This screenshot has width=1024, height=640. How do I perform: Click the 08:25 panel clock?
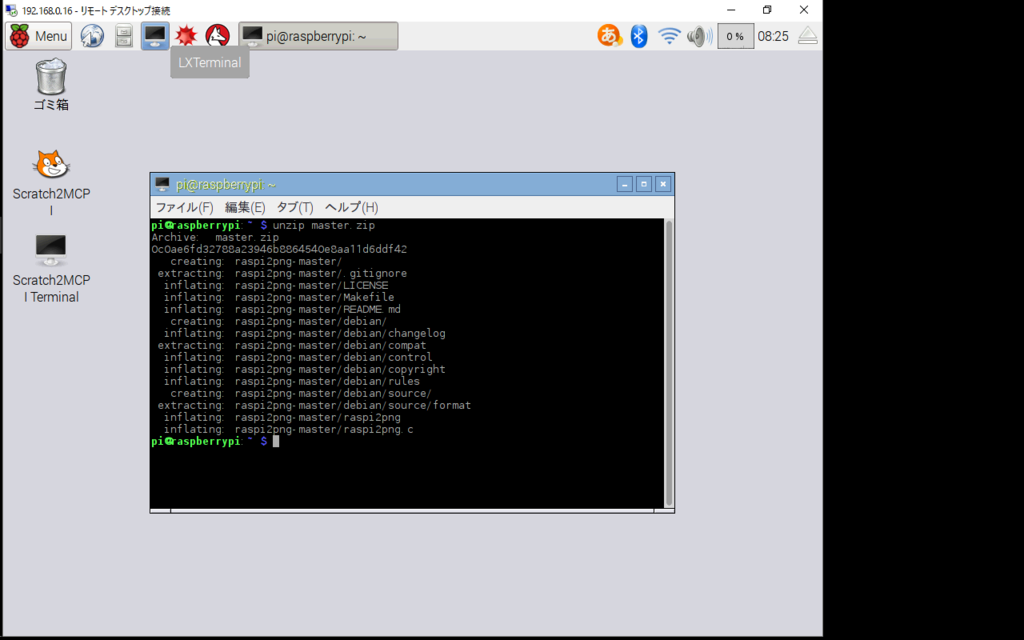(x=773, y=36)
